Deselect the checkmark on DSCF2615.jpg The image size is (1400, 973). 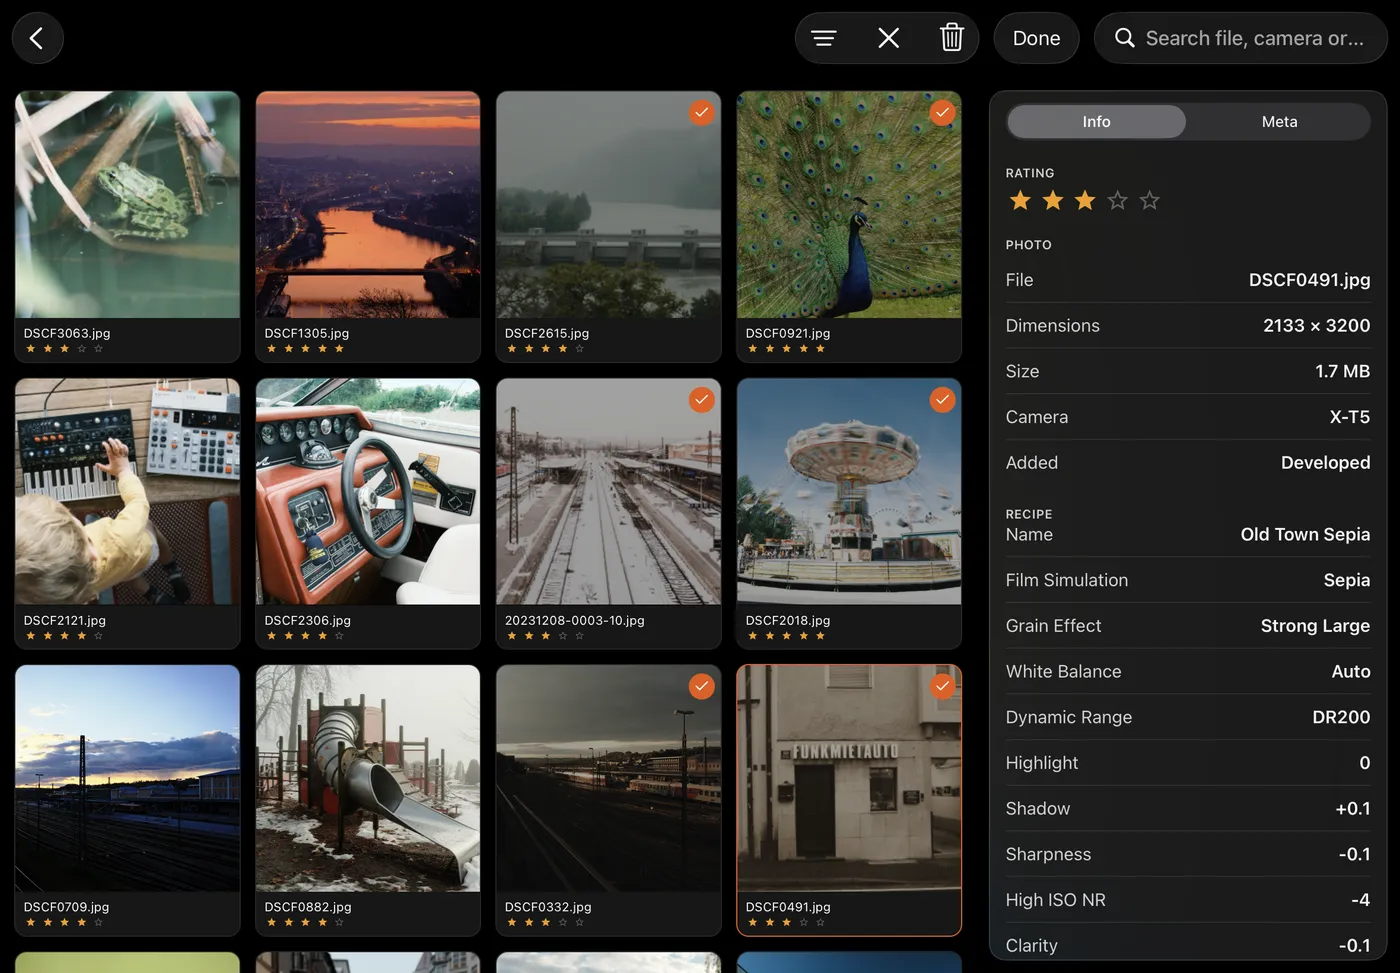click(x=702, y=113)
